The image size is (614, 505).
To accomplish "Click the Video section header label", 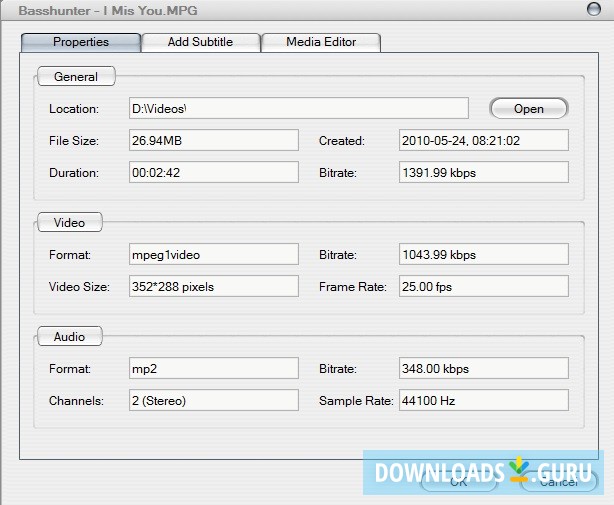I will pyautogui.click(x=69, y=222).
